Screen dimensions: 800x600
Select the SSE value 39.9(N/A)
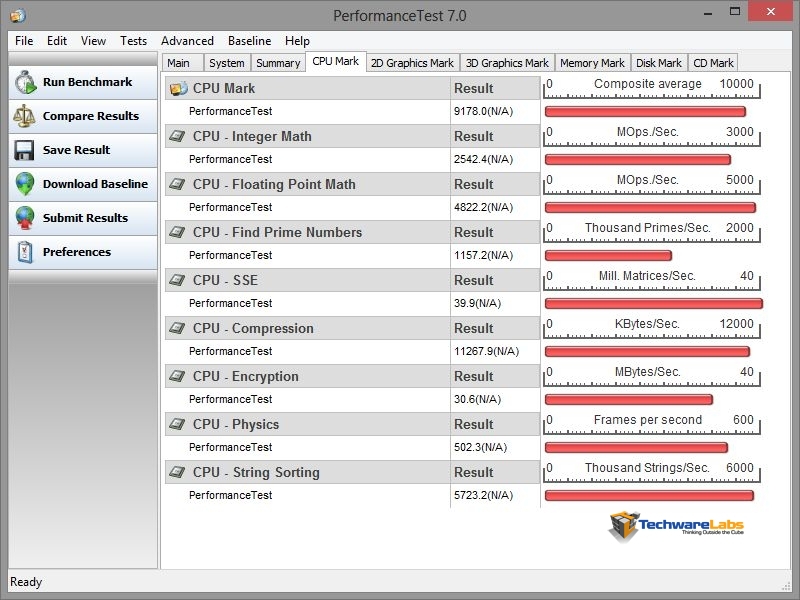(478, 303)
